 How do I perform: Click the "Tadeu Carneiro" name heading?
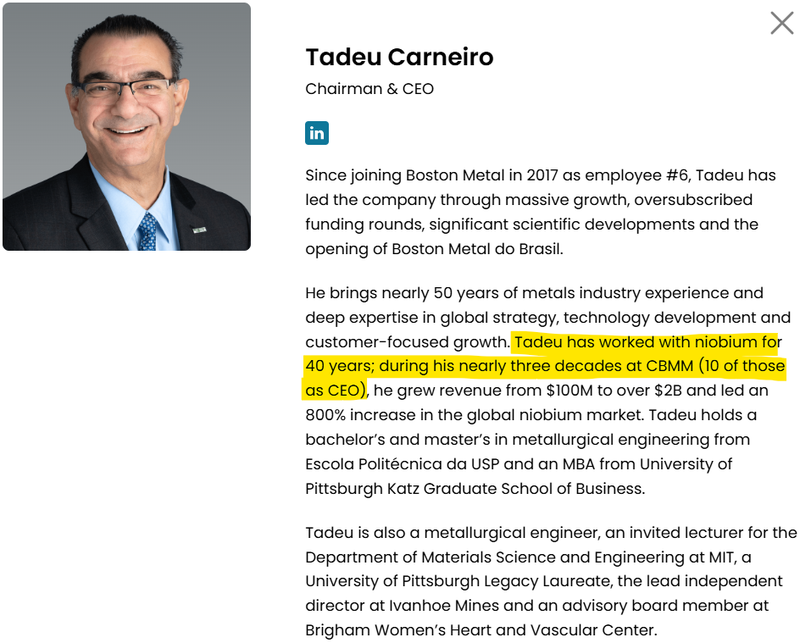[399, 57]
